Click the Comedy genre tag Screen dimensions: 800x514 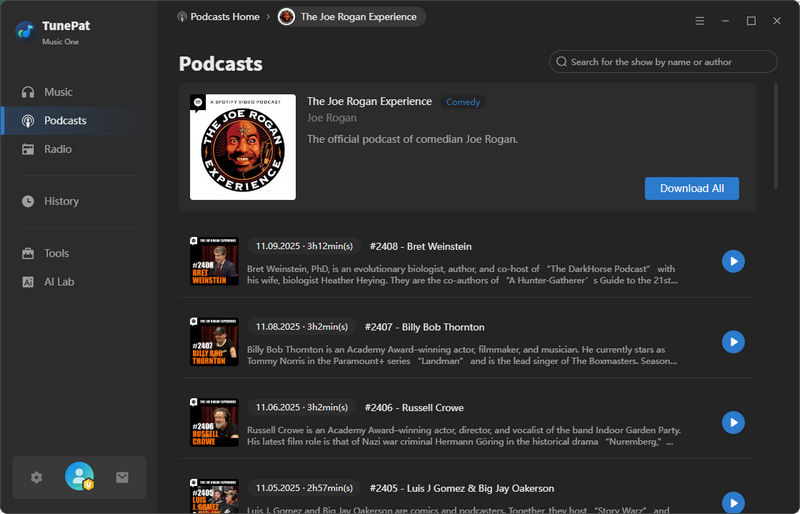[x=463, y=102]
